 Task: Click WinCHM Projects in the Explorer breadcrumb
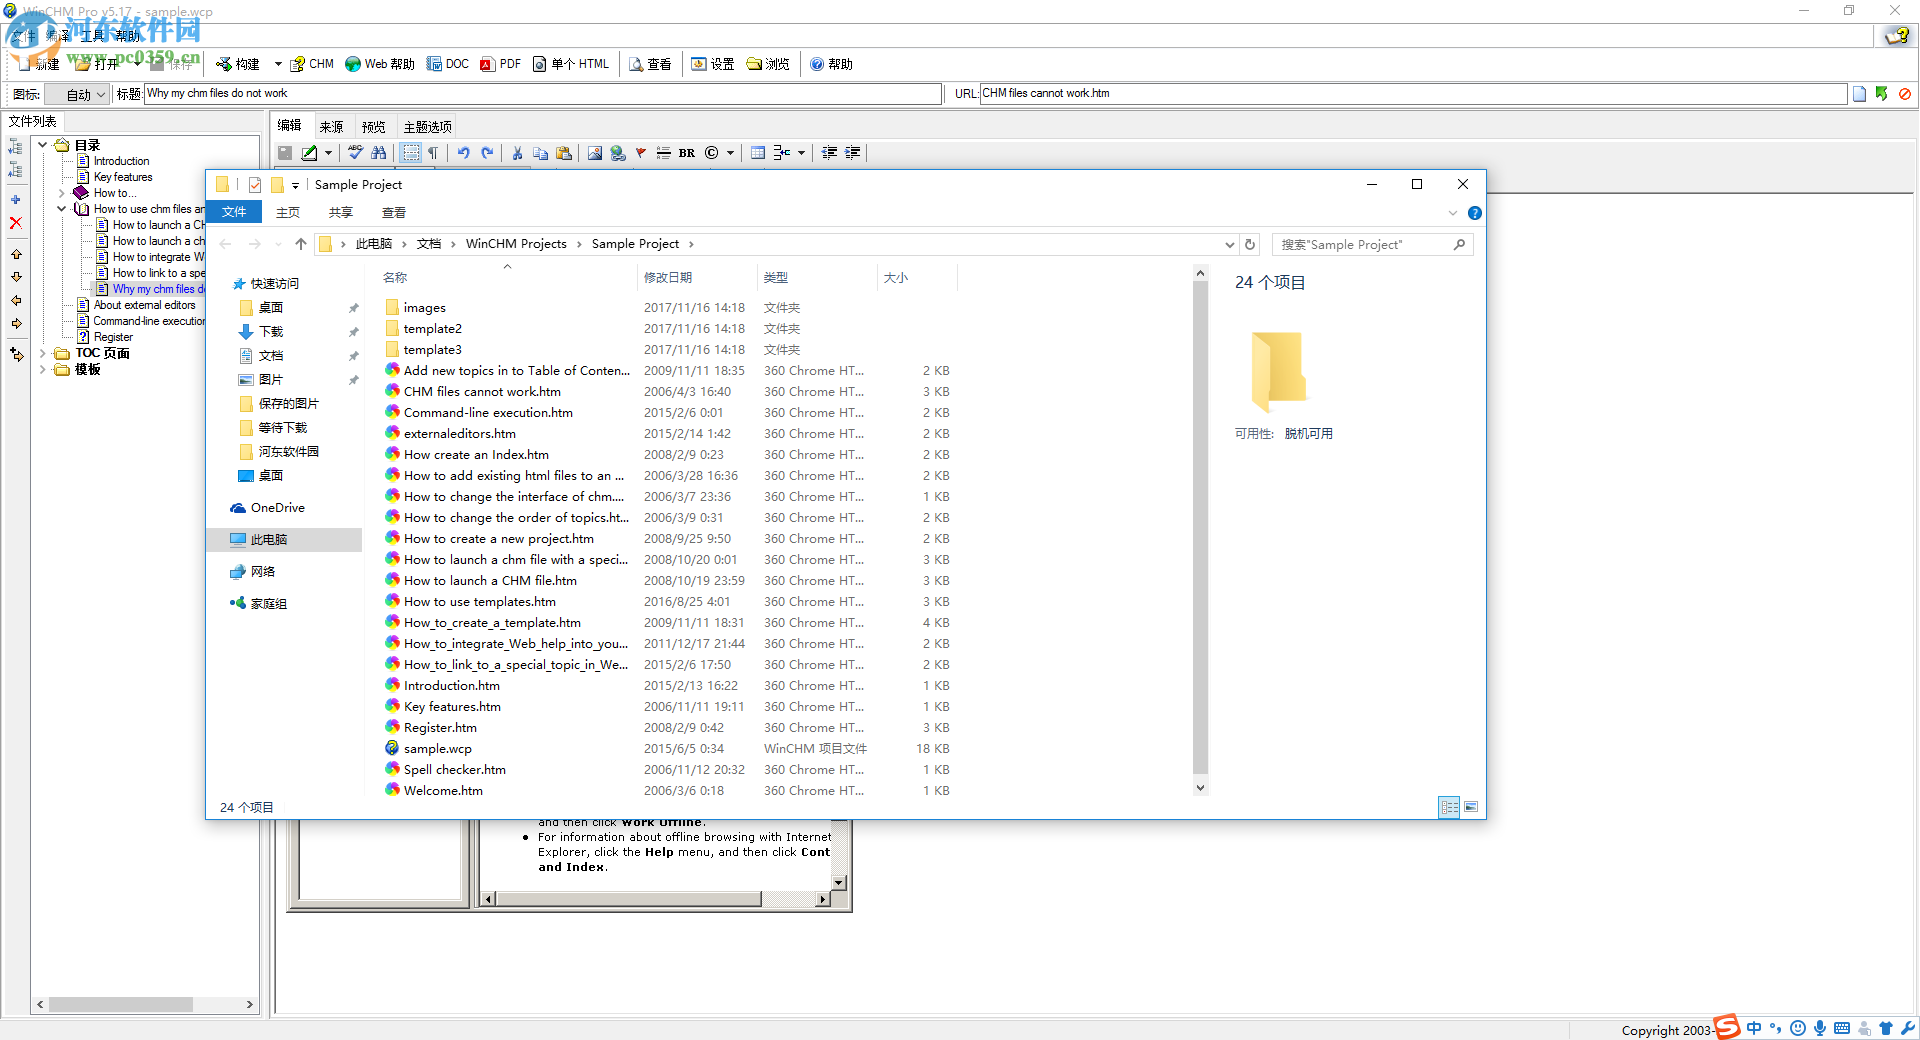(516, 244)
